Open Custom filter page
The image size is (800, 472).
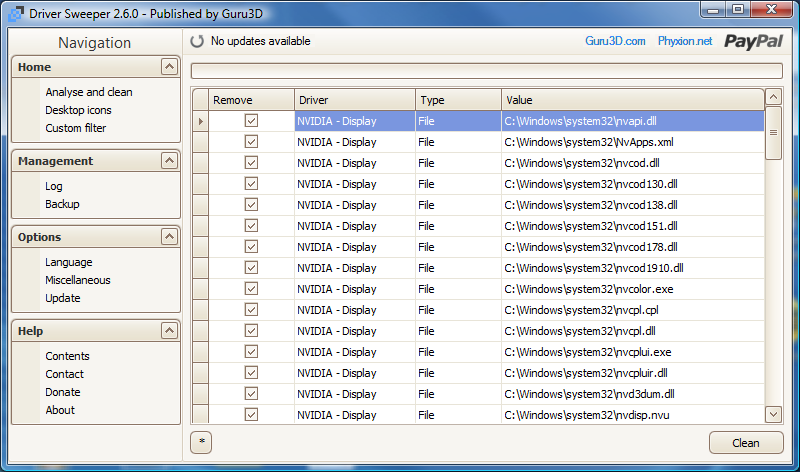pyautogui.click(x=76, y=128)
